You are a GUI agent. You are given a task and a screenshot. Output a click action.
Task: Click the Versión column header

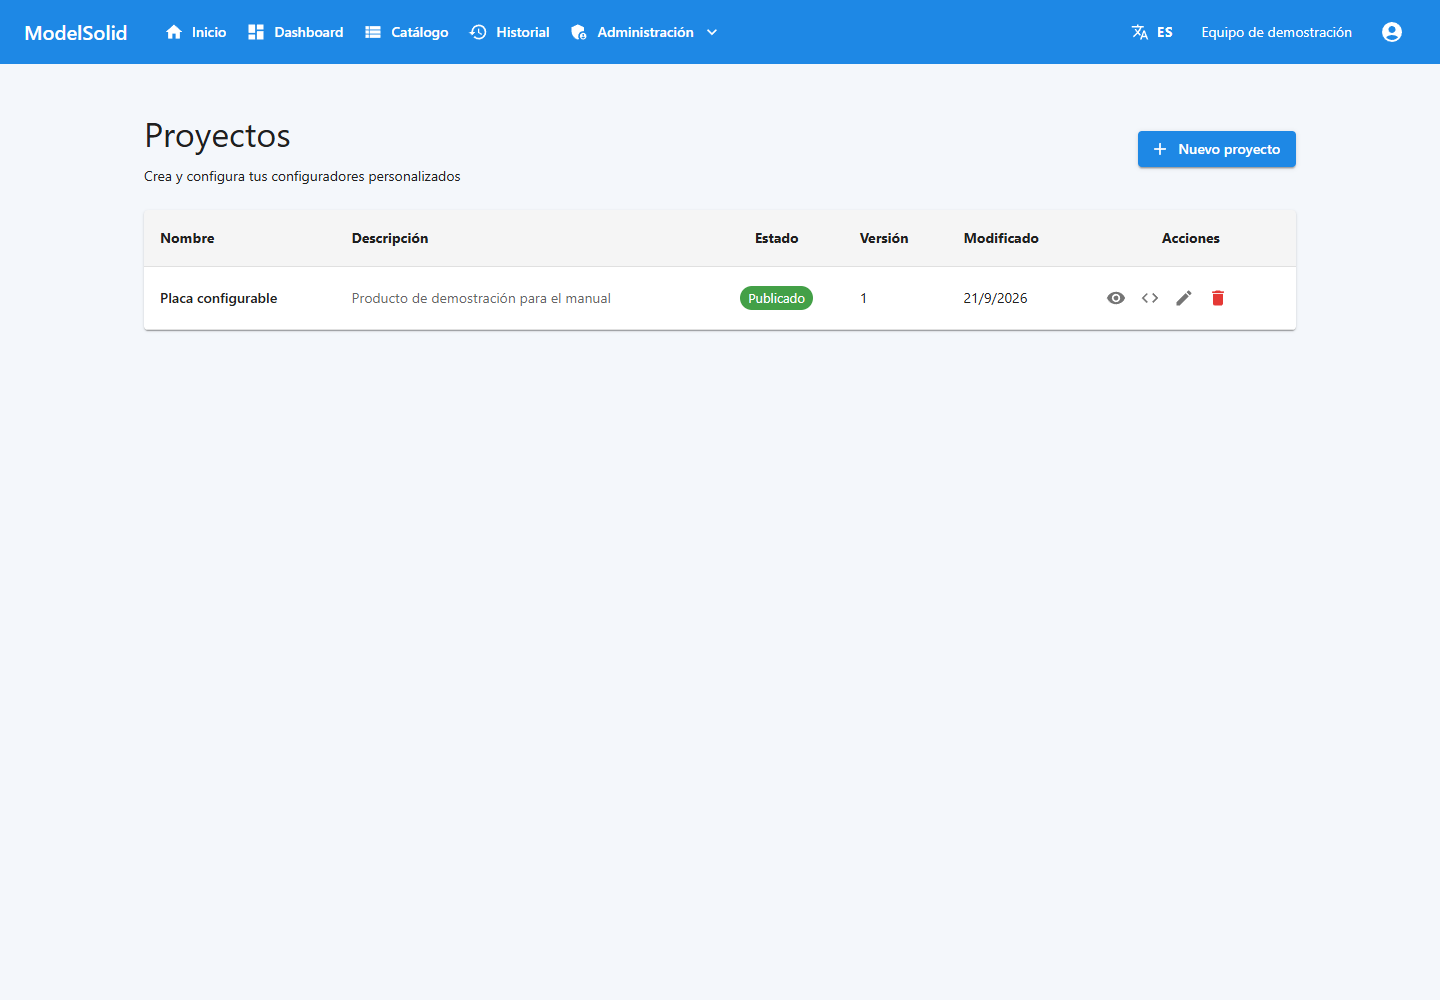(884, 238)
